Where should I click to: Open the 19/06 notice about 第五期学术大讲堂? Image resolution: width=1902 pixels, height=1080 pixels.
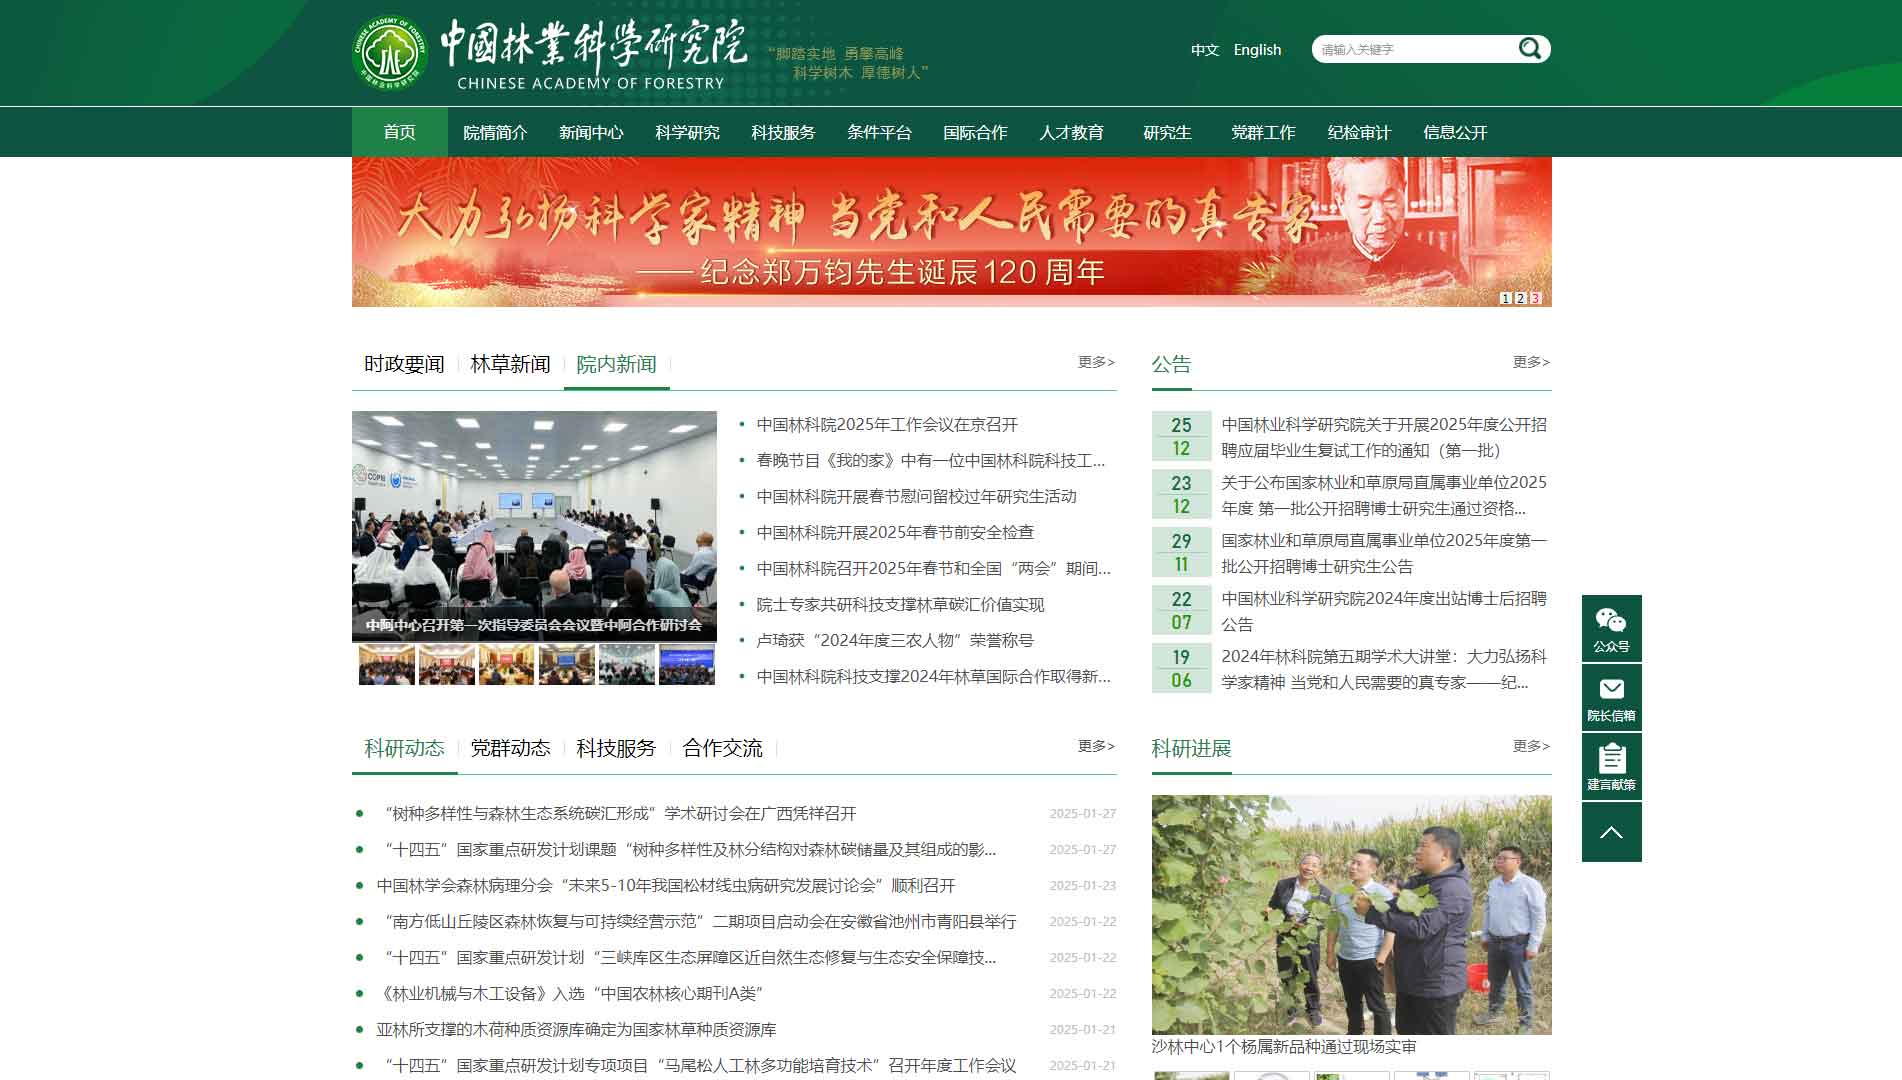(1384, 669)
